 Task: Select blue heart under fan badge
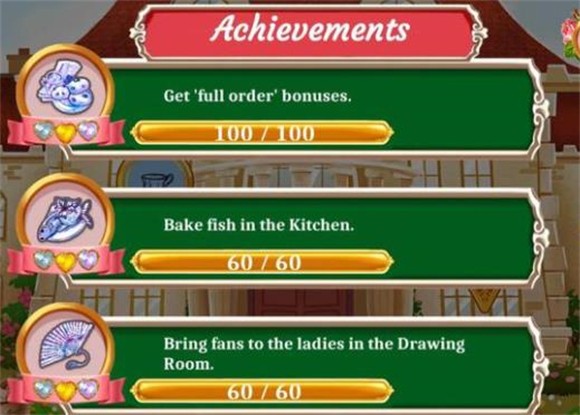[43, 388]
